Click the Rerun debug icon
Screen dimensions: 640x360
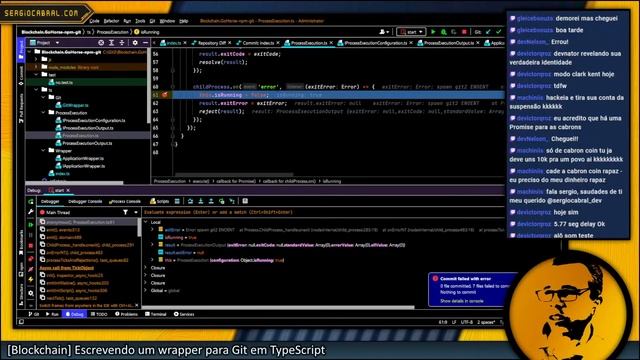point(31,202)
